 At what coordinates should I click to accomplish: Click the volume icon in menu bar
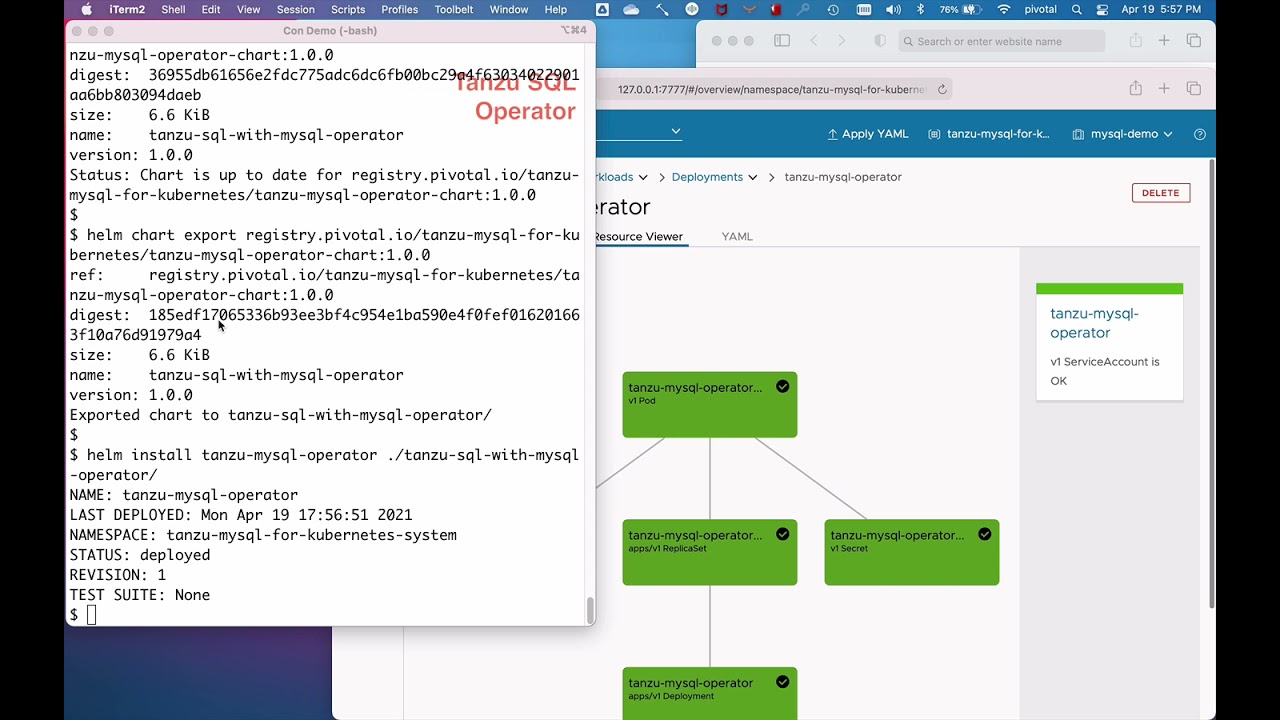click(893, 10)
